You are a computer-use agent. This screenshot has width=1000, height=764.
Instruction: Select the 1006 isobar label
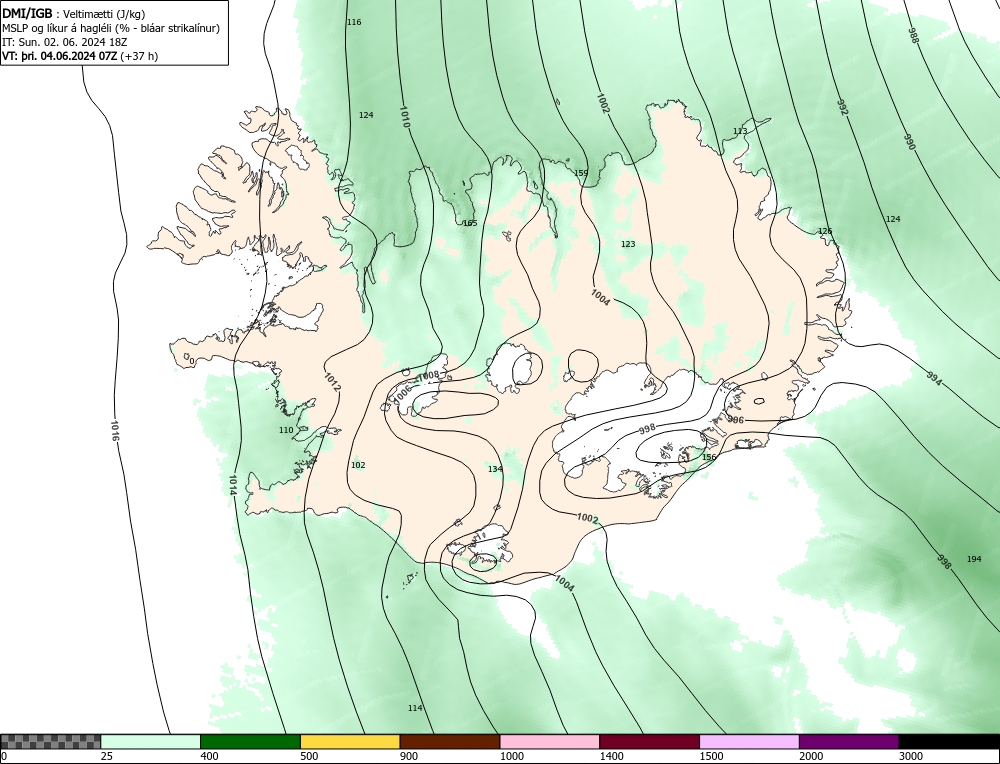click(x=403, y=393)
